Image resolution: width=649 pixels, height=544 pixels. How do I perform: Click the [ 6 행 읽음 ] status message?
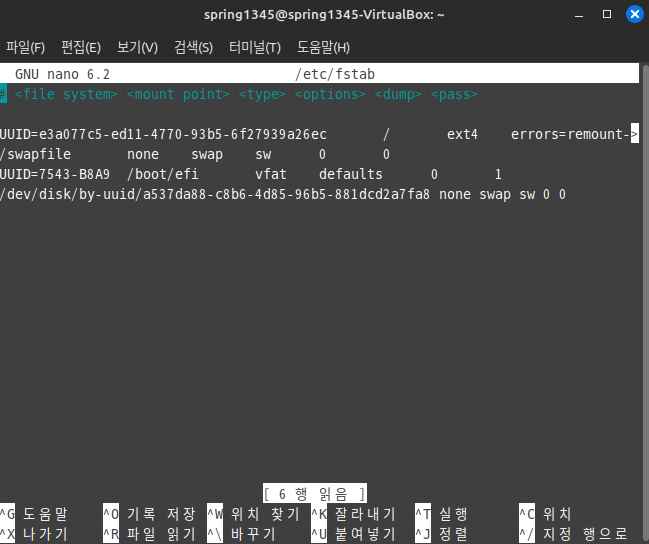(315, 494)
